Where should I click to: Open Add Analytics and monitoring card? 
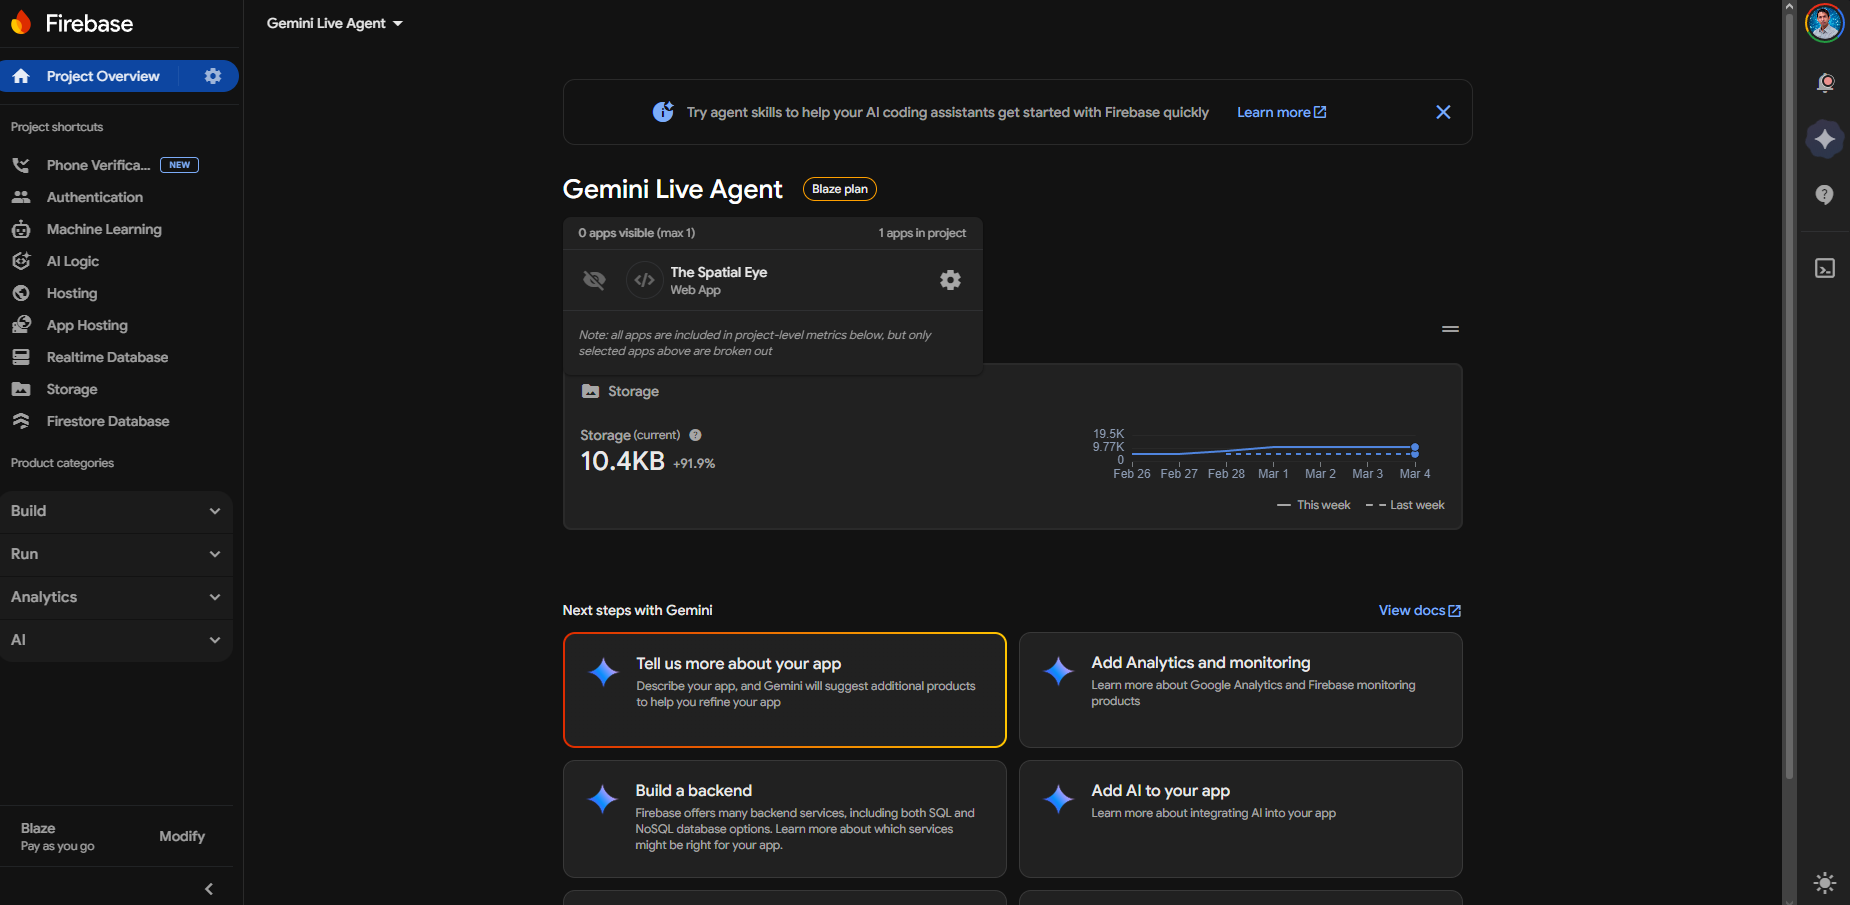pyautogui.click(x=1241, y=690)
